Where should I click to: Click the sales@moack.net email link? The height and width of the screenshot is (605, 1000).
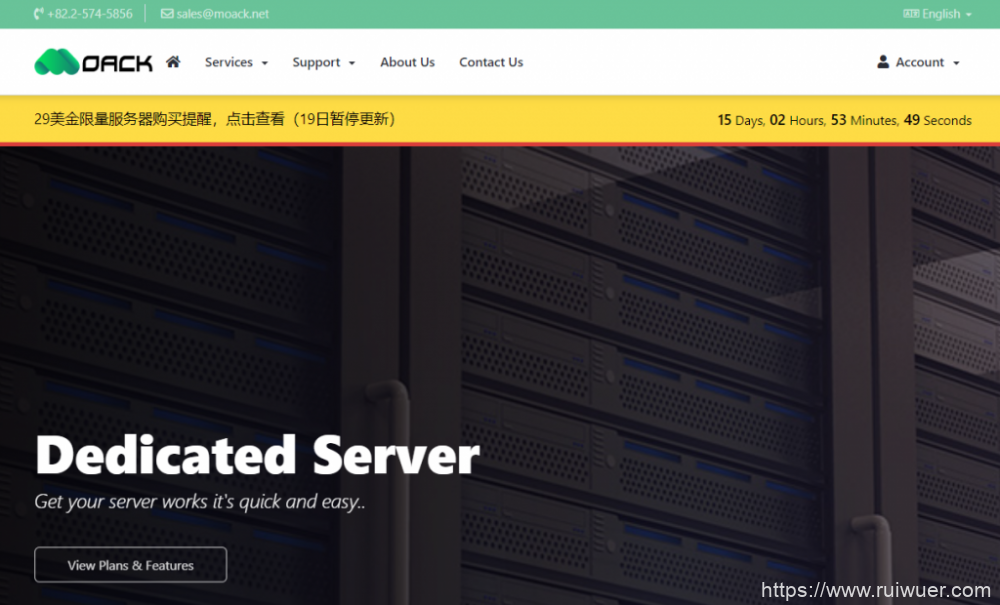pos(222,14)
